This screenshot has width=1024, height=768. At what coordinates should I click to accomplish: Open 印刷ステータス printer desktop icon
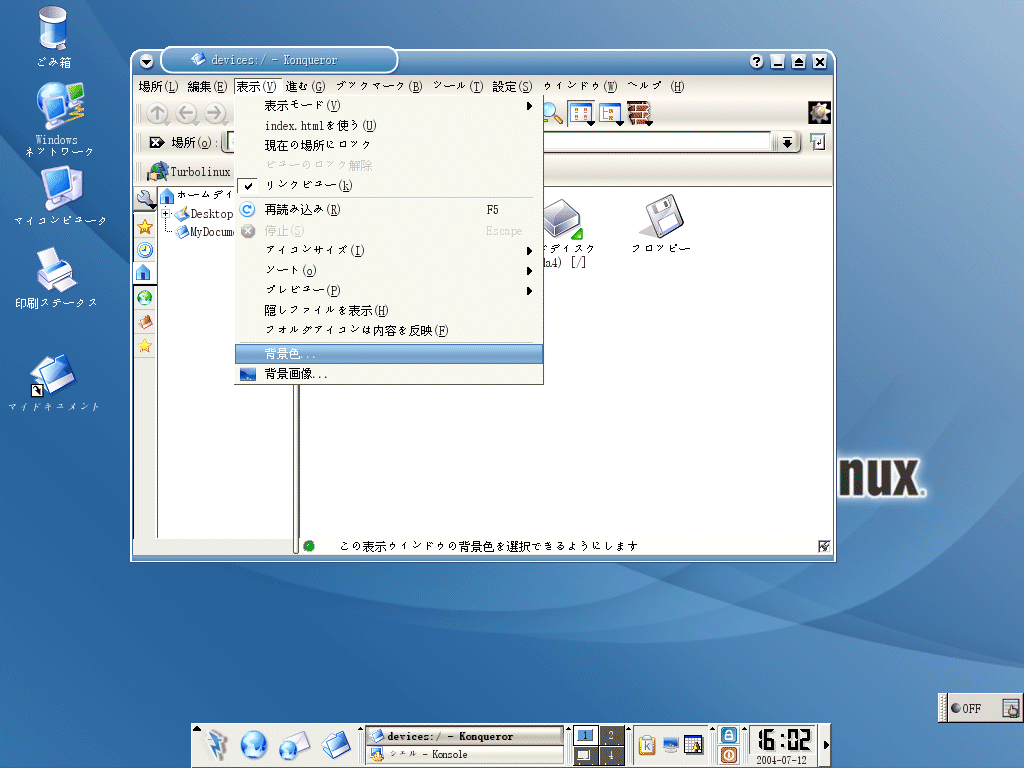56,278
